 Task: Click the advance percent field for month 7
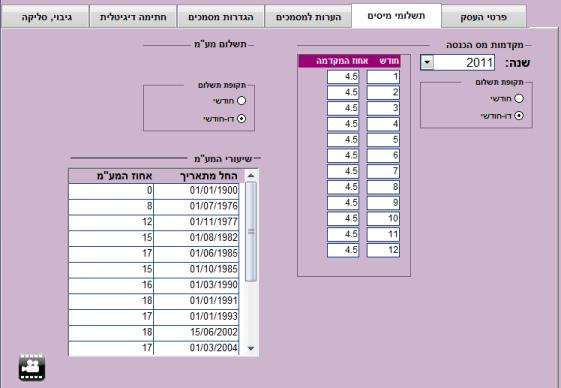click(343, 171)
